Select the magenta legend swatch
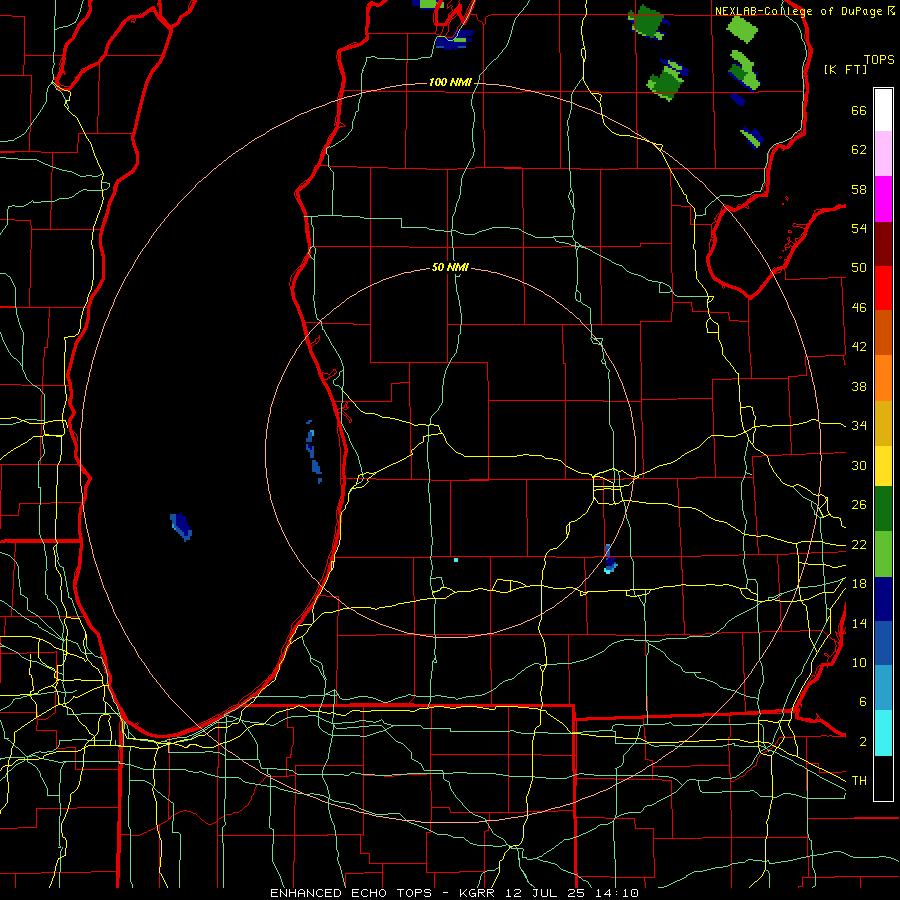 [883, 199]
